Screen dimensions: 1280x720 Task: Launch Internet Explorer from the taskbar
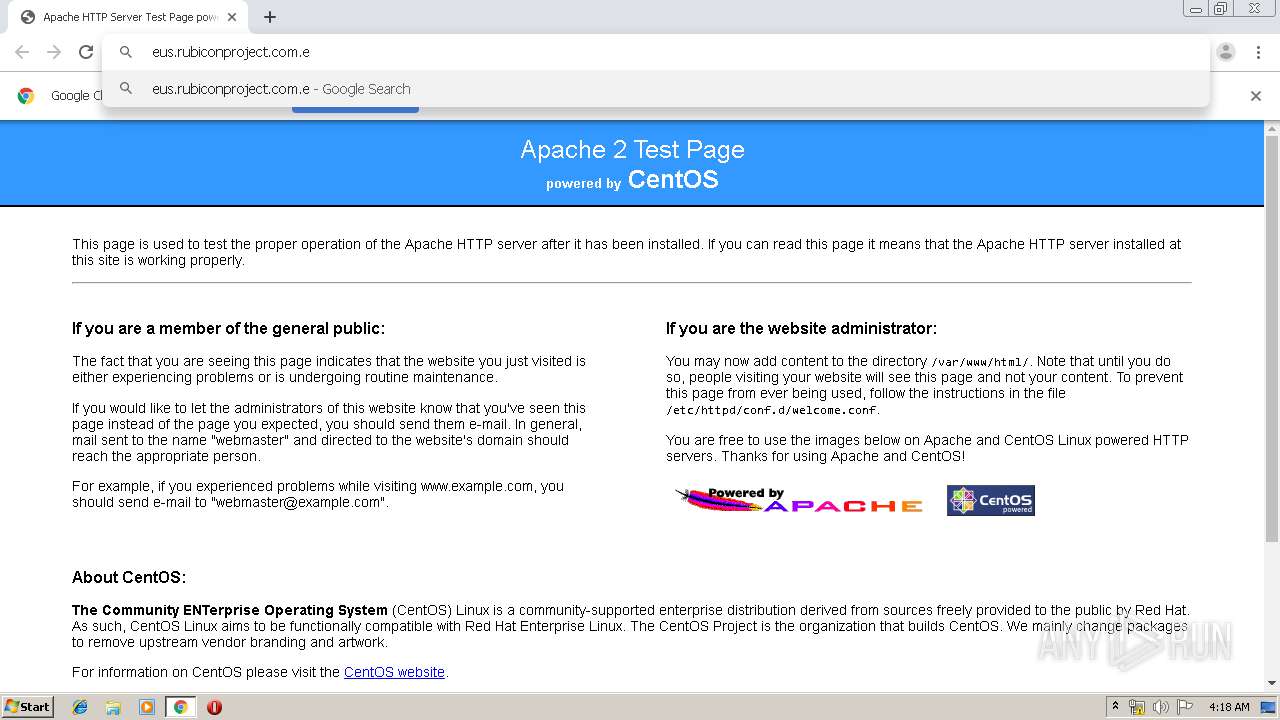(80, 707)
